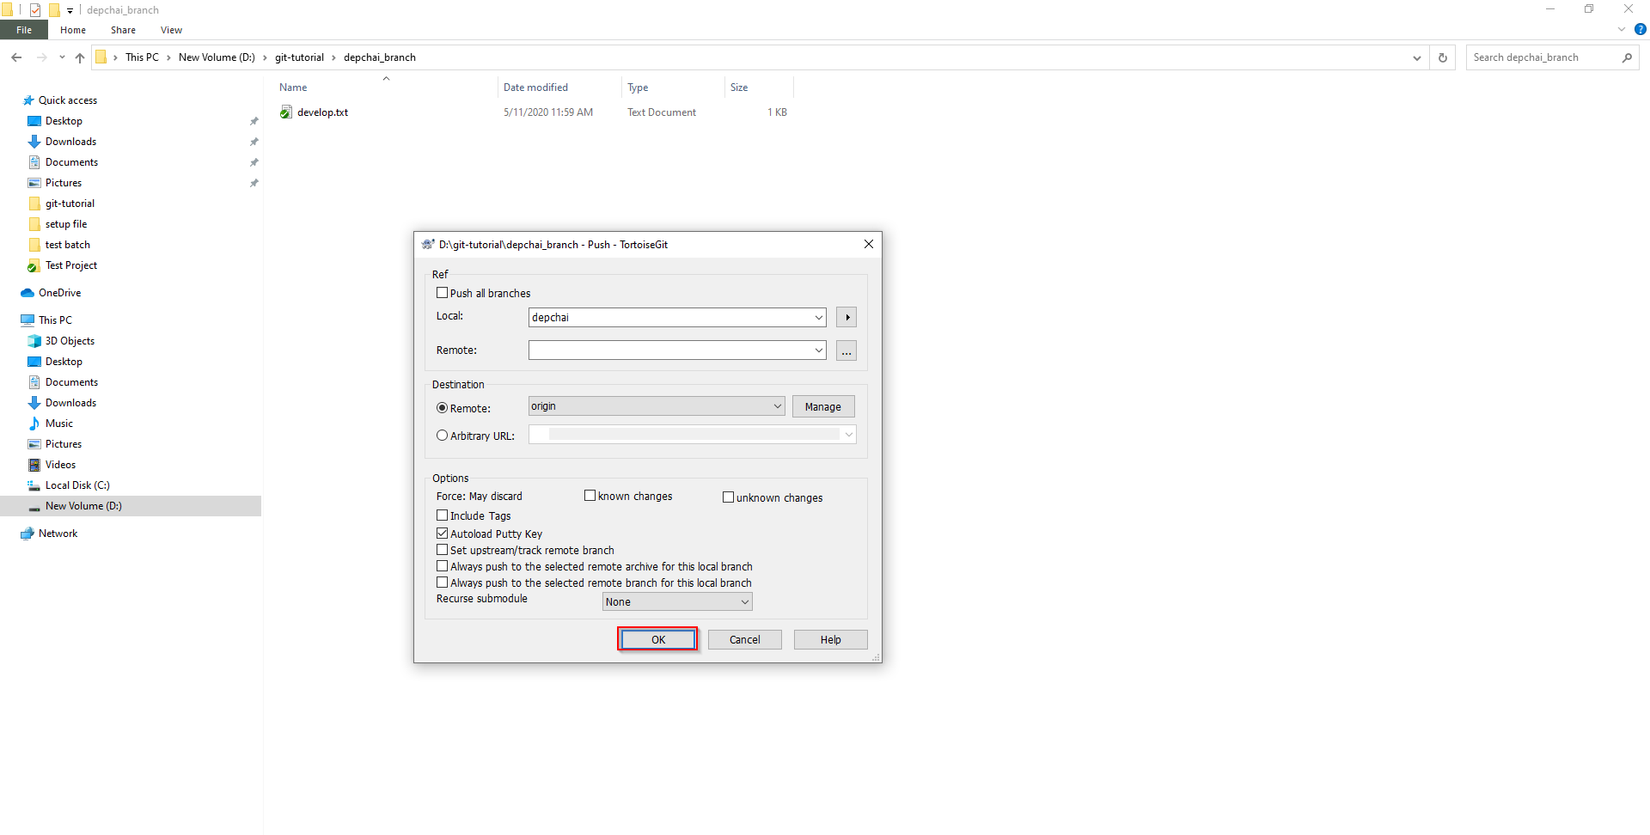Click the OK button in Push dialog
Image resolution: width=1650 pixels, height=835 pixels.
tap(658, 640)
